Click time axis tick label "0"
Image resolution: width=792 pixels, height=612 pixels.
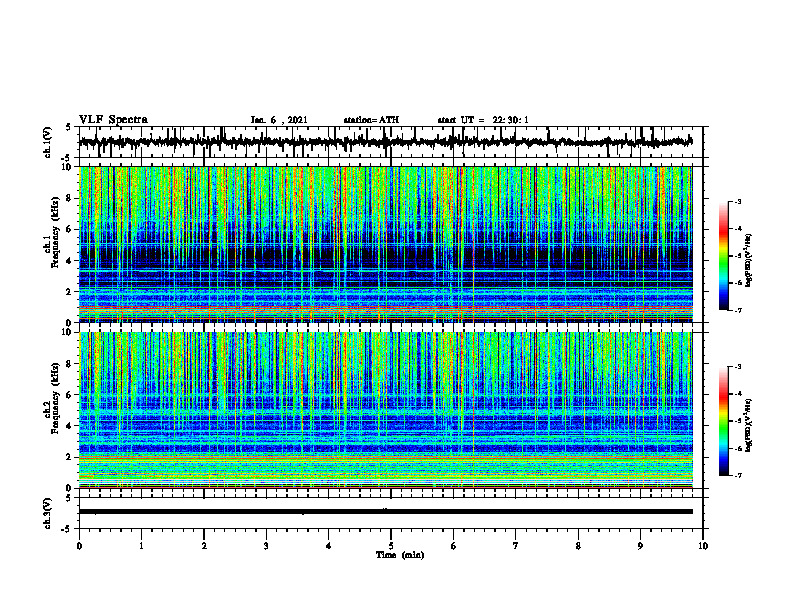pos(79,546)
